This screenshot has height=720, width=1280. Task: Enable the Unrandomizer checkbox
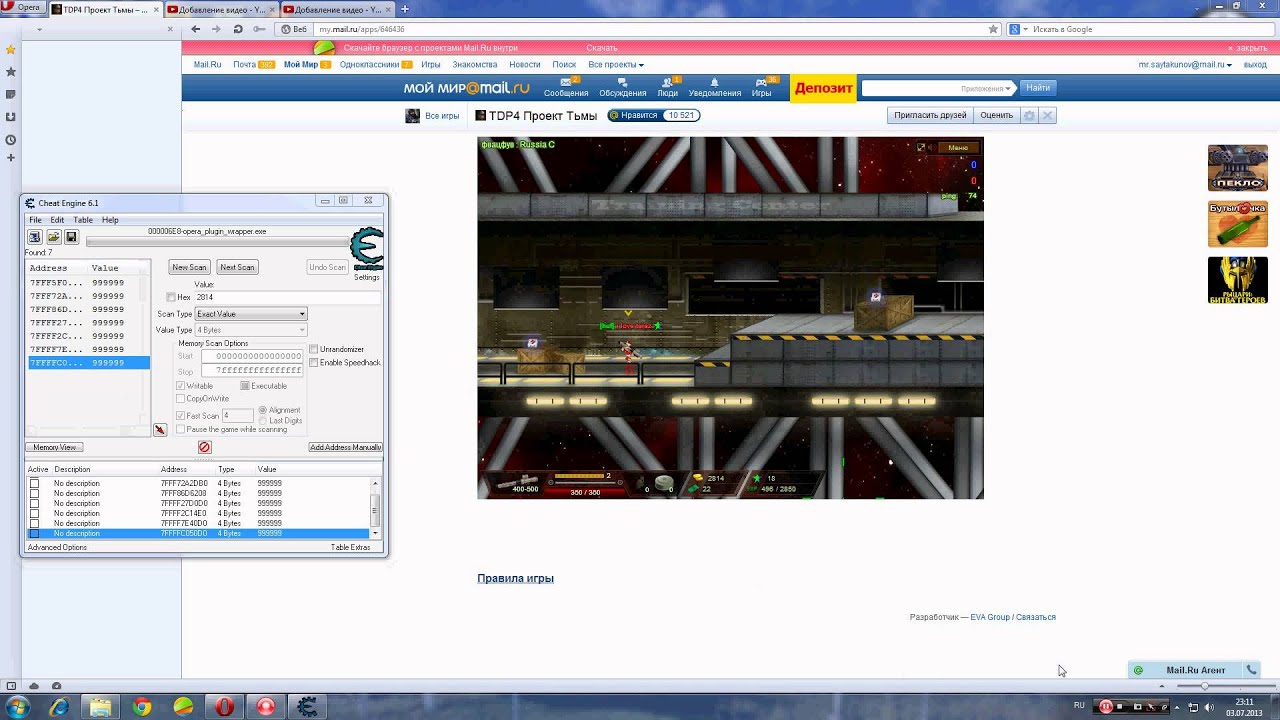(x=314, y=349)
